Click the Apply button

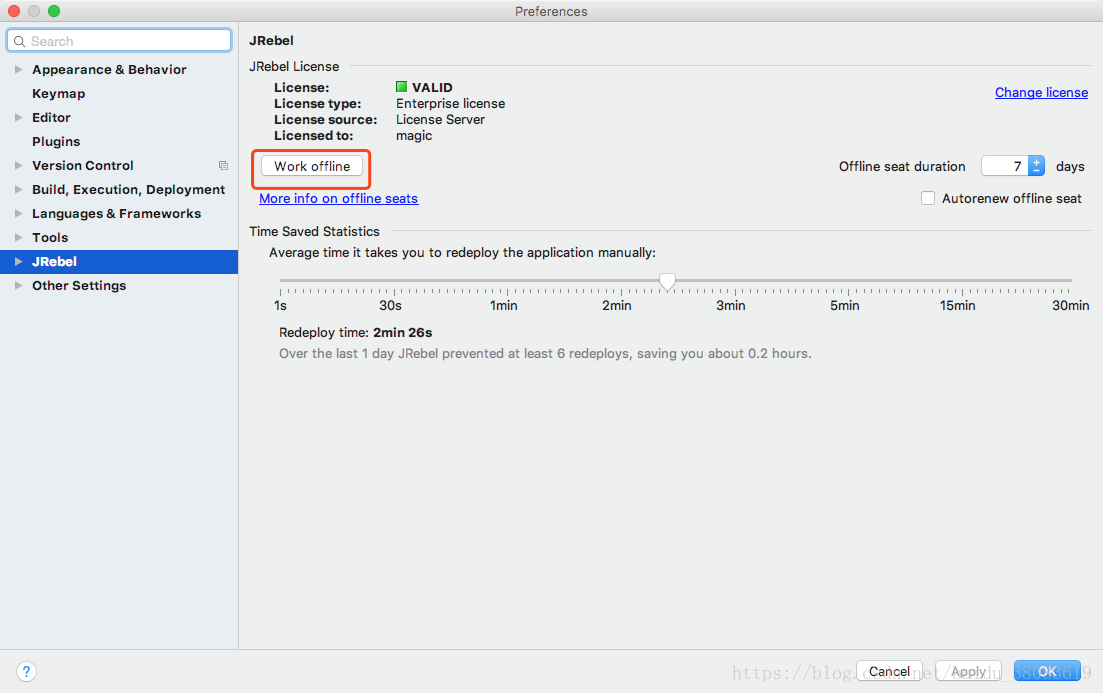(968, 671)
